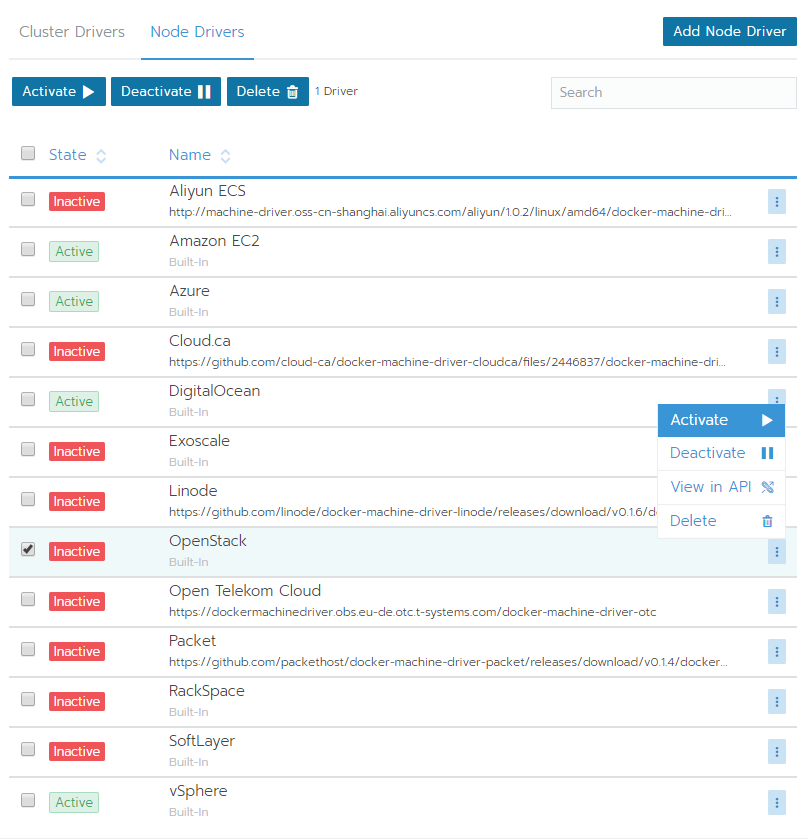
Task: Select the DigitalOcean driver checkbox
Action: (28, 399)
